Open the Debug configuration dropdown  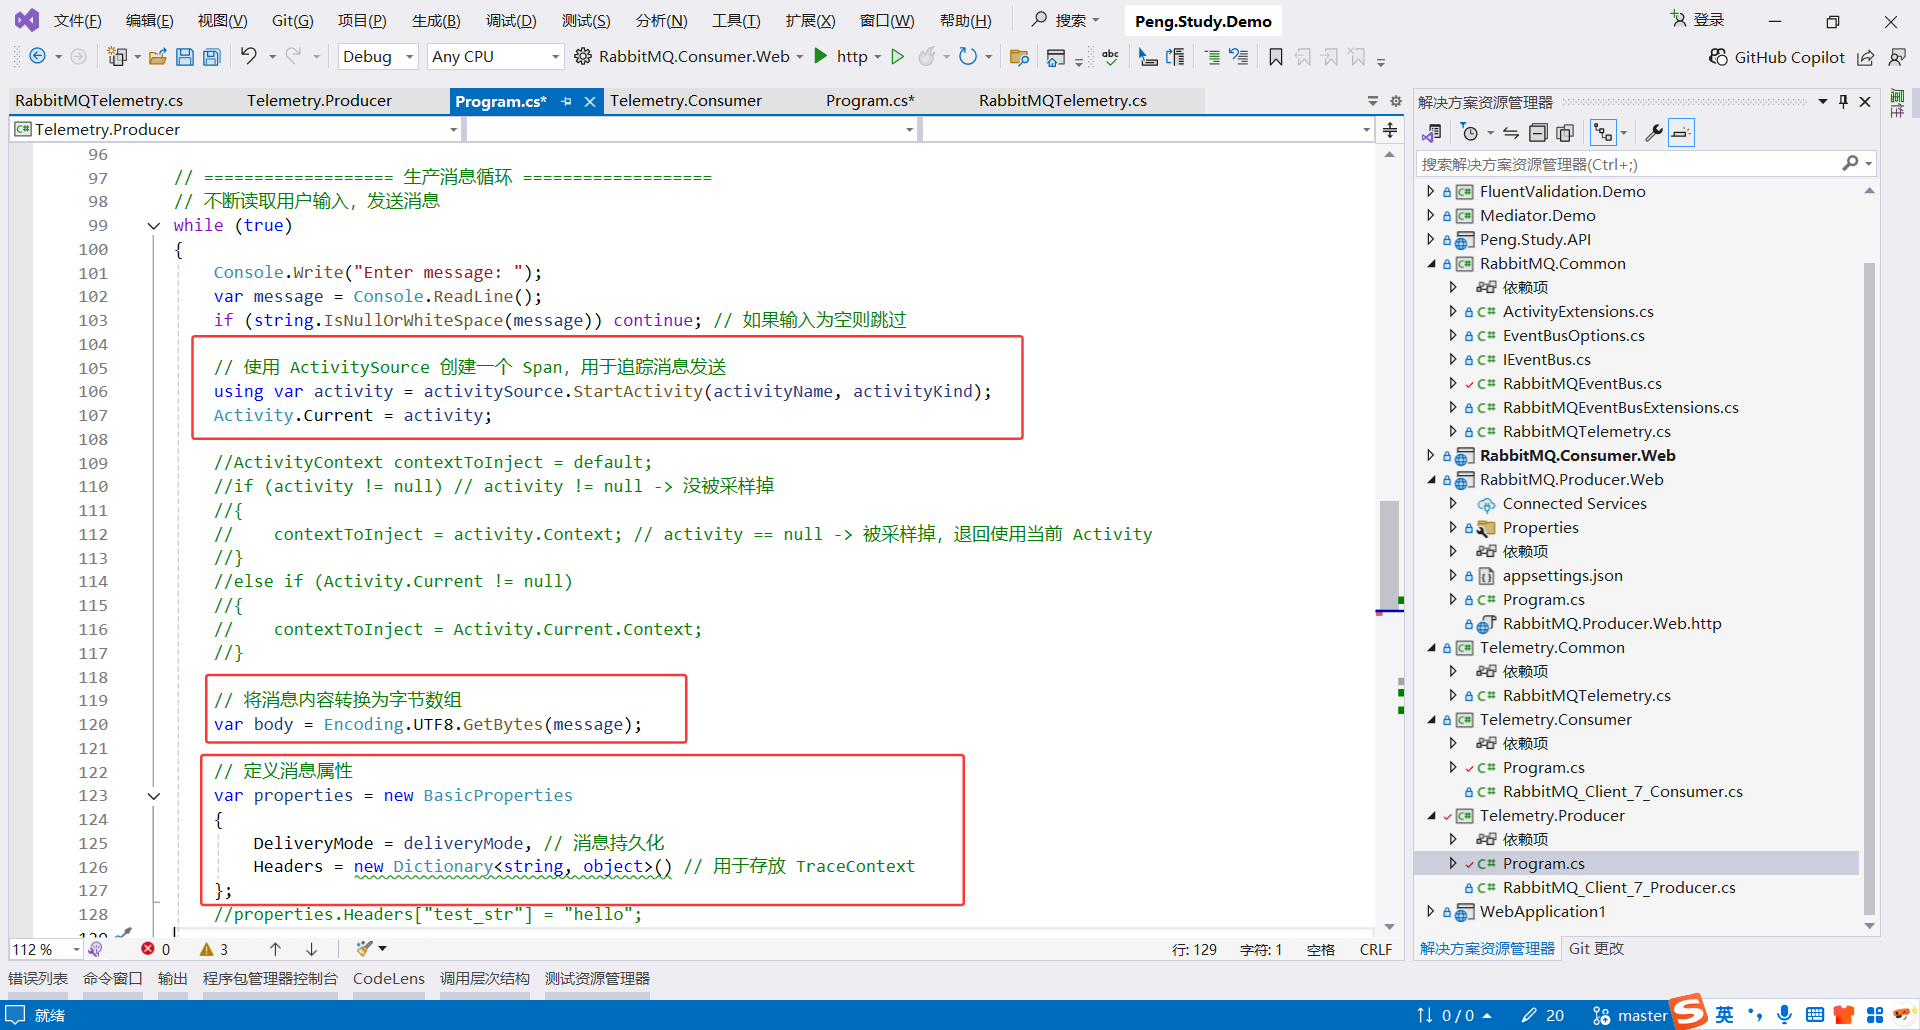pyautogui.click(x=378, y=57)
